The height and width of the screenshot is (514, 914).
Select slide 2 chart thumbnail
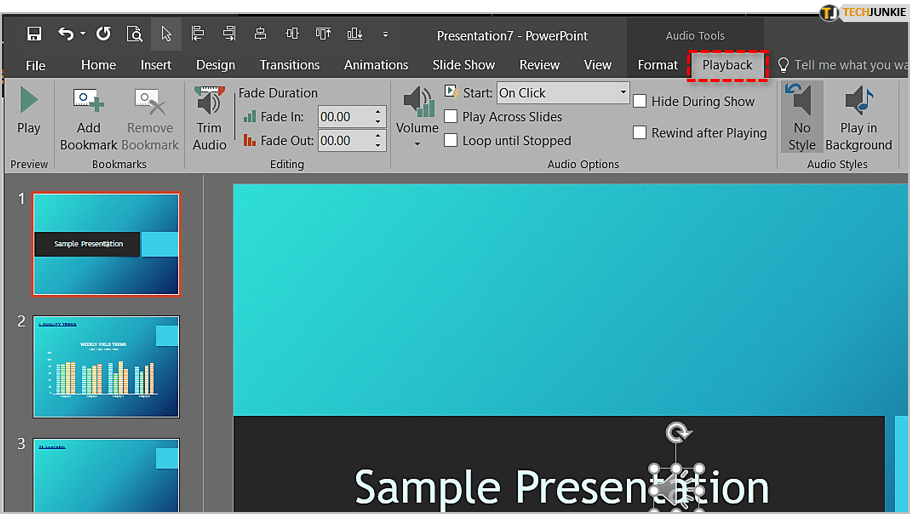106,367
